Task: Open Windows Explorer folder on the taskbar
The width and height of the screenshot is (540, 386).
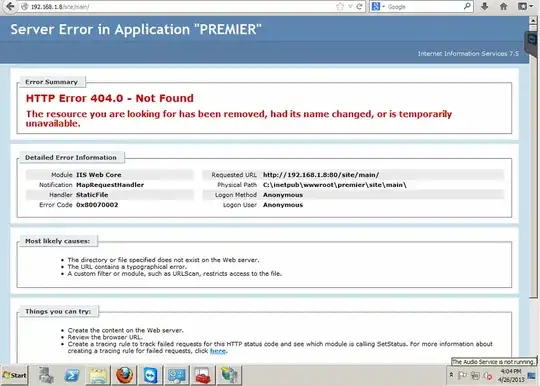Action: [98, 375]
